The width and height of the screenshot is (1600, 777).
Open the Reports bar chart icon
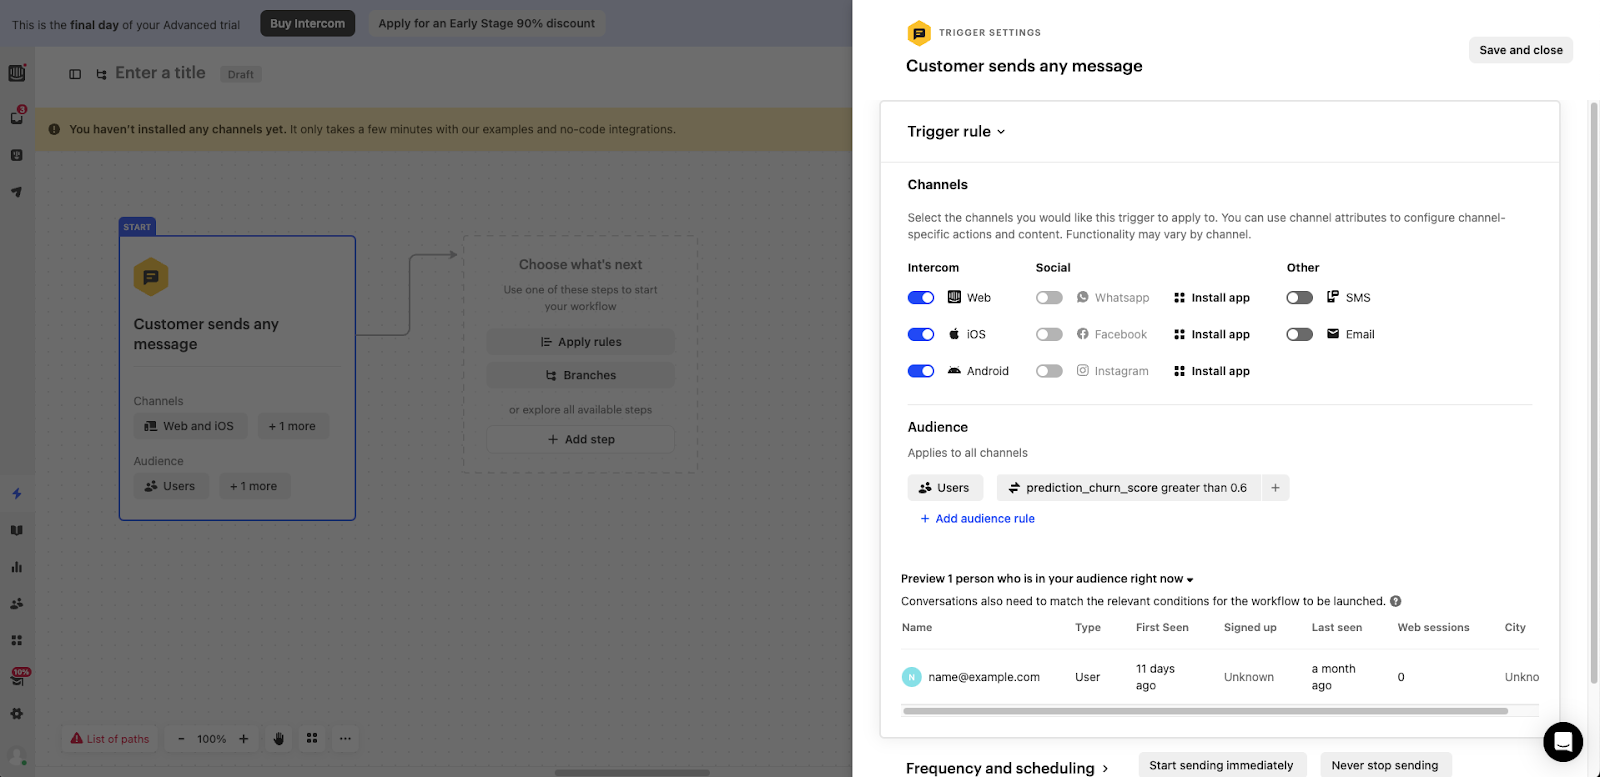point(17,567)
